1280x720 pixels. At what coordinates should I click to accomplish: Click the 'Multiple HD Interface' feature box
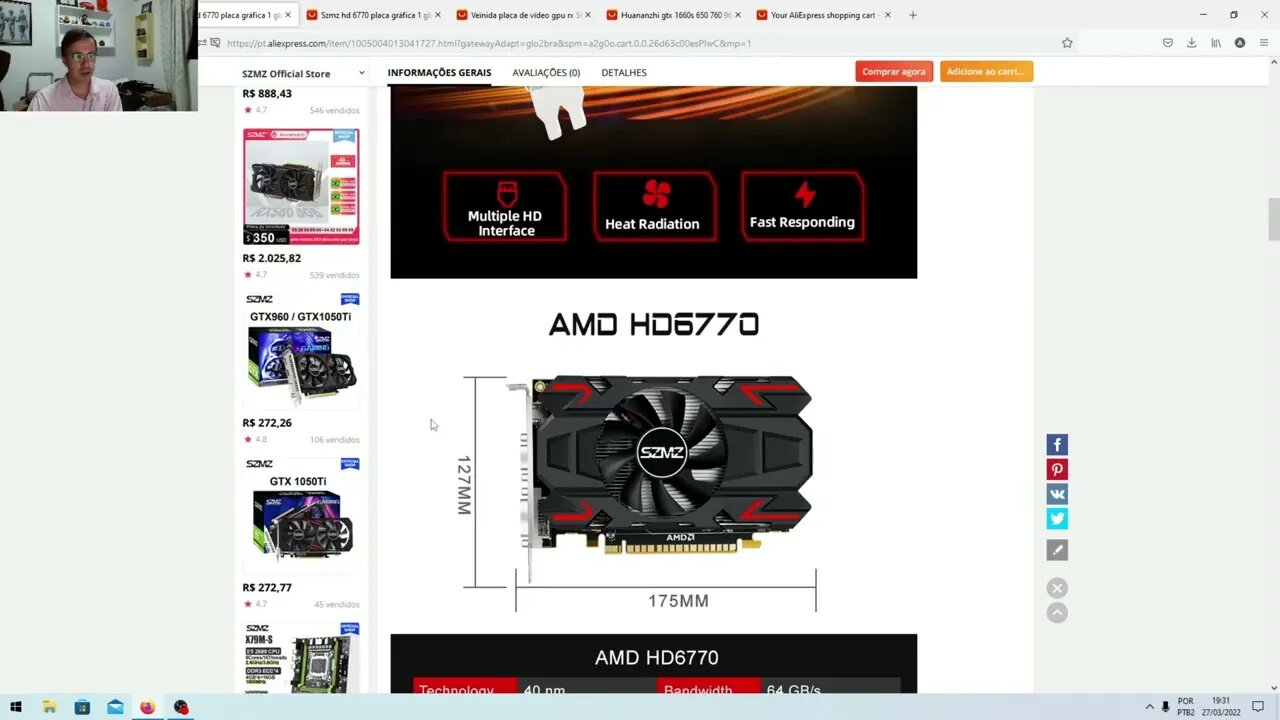click(x=505, y=206)
